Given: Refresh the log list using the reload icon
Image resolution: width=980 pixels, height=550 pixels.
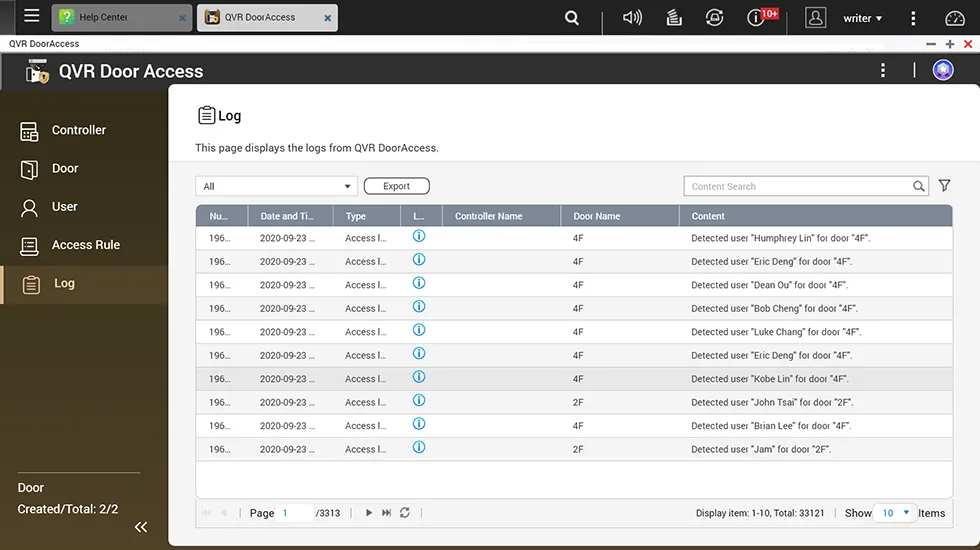Looking at the screenshot, I should pyautogui.click(x=405, y=513).
